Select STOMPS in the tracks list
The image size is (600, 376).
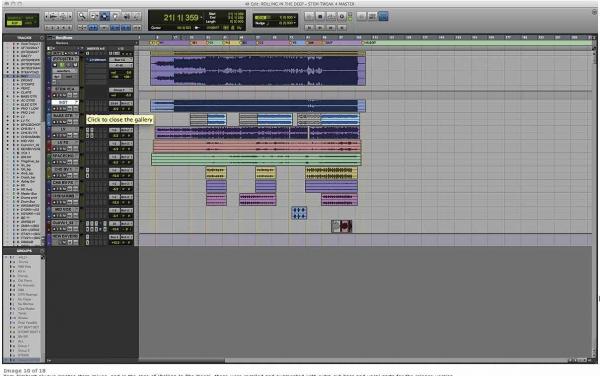click(28, 84)
